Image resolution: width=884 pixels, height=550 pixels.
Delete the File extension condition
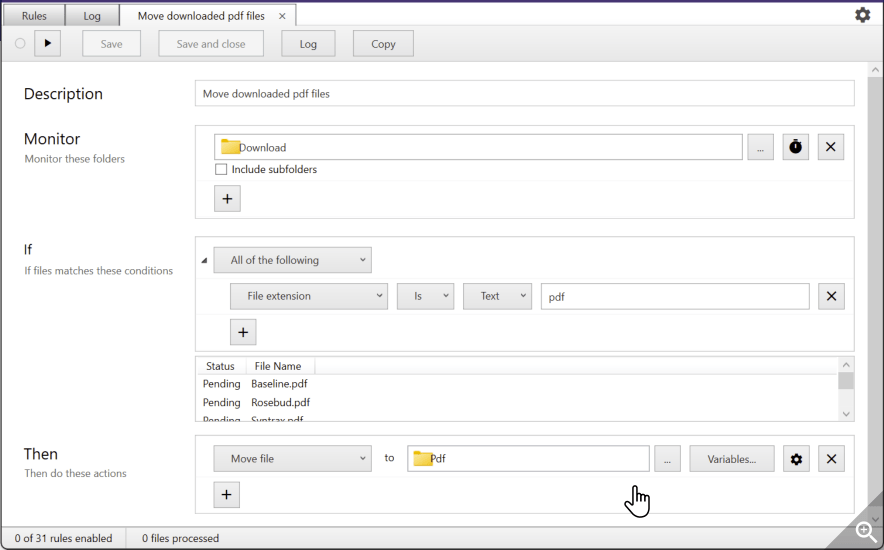click(831, 296)
